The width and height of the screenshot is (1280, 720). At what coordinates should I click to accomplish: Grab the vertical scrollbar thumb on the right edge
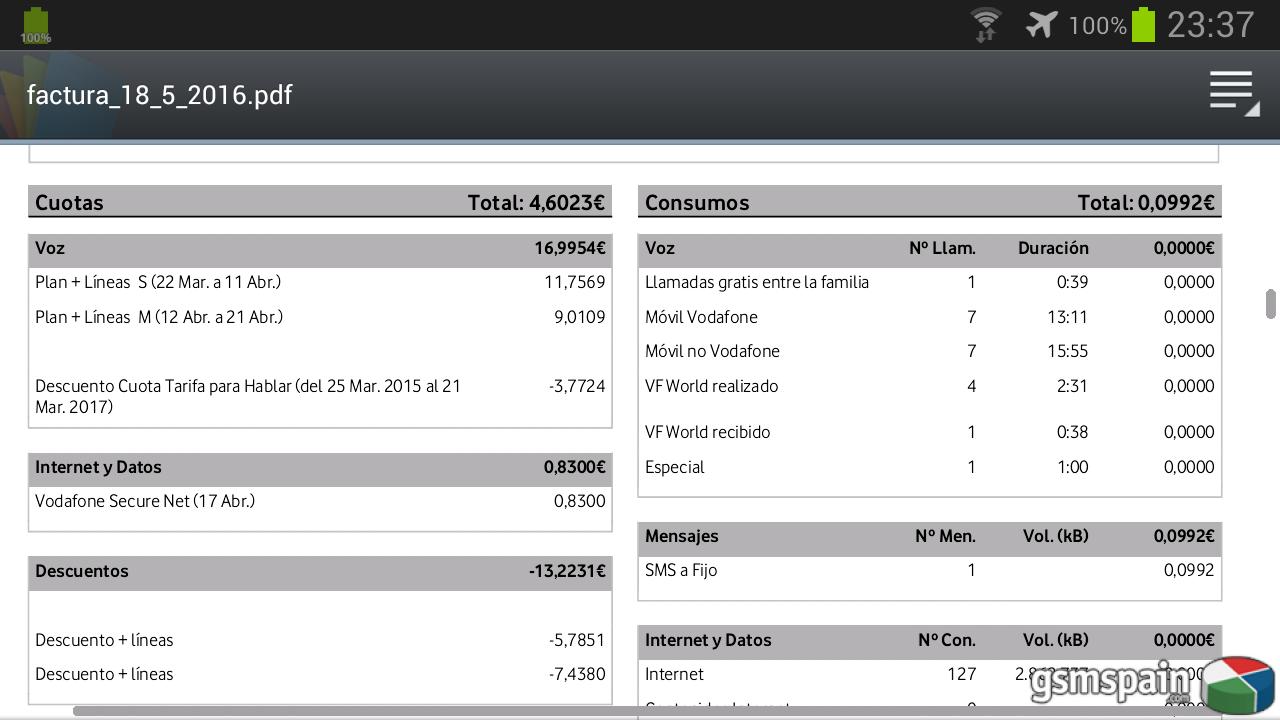point(1271,304)
